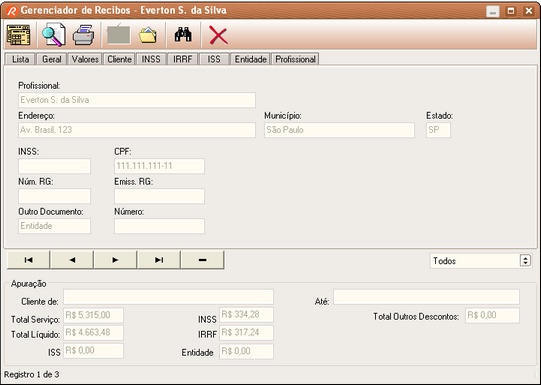This screenshot has width=541, height=385.
Task: Open print preview magnifier icon
Action: (x=54, y=34)
